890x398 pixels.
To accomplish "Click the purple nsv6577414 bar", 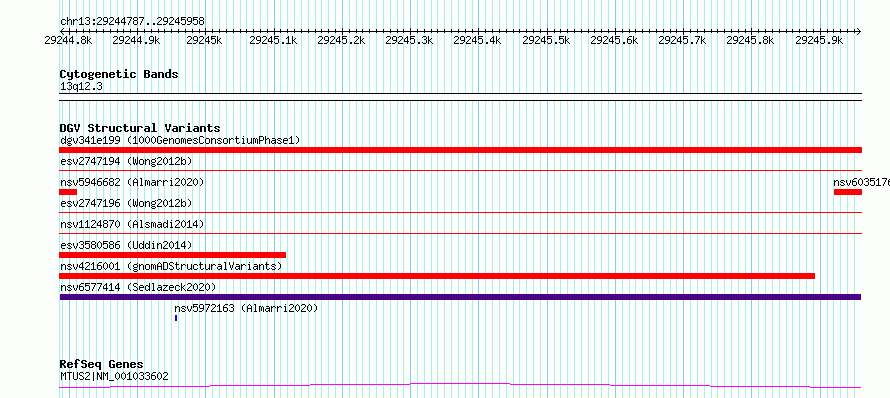I will 460,297.
